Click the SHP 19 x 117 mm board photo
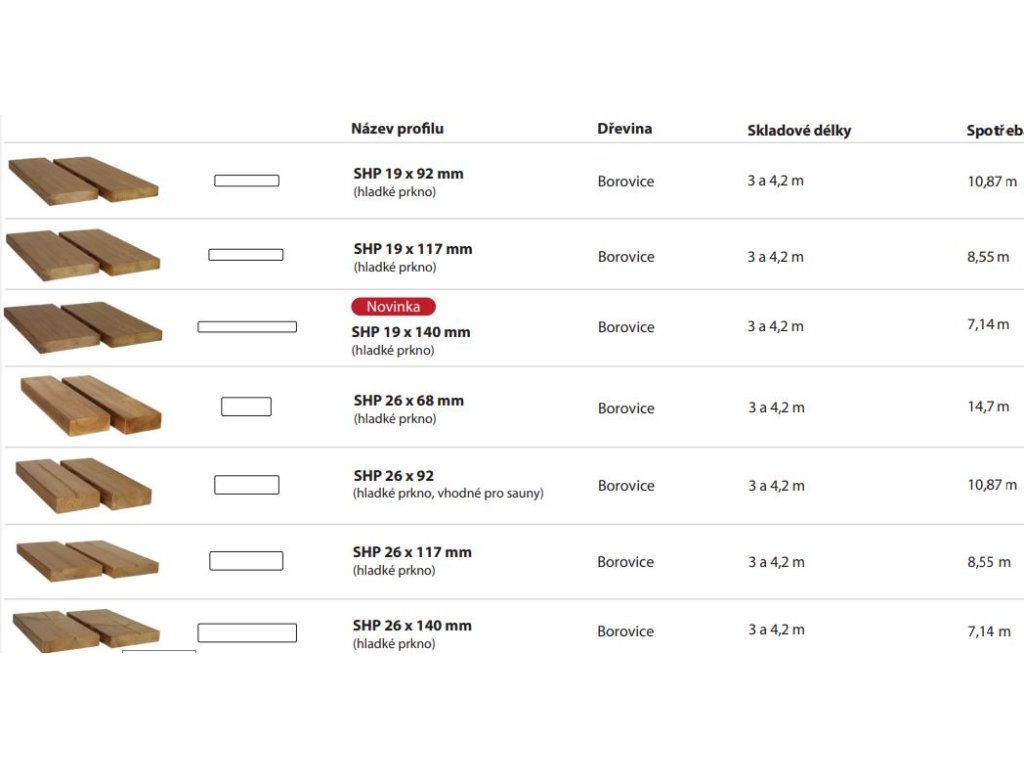1024x768 pixels. tap(83, 255)
